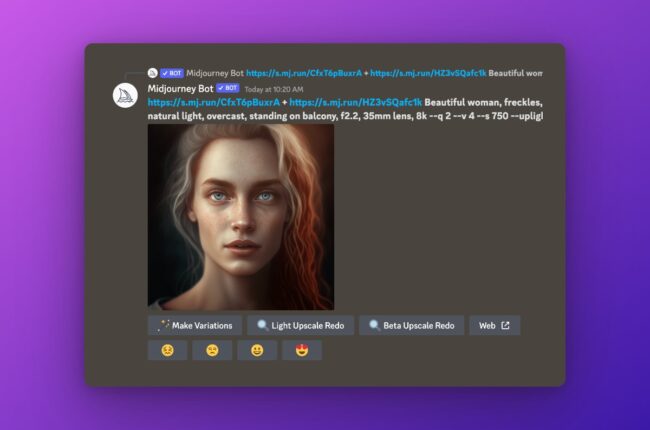
Task: Click the generated woman portrait image
Action: click(241, 216)
